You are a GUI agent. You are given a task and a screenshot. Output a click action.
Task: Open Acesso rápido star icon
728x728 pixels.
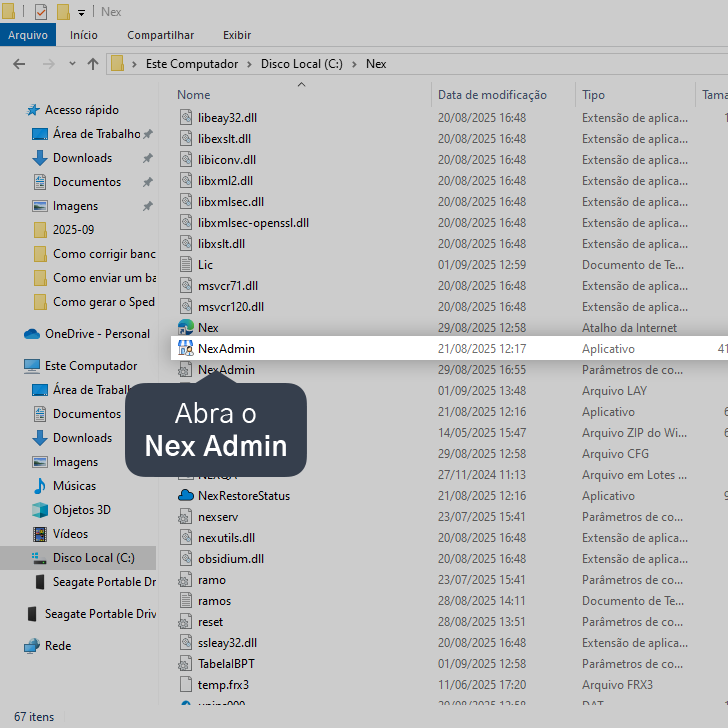pyautogui.click(x=32, y=110)
